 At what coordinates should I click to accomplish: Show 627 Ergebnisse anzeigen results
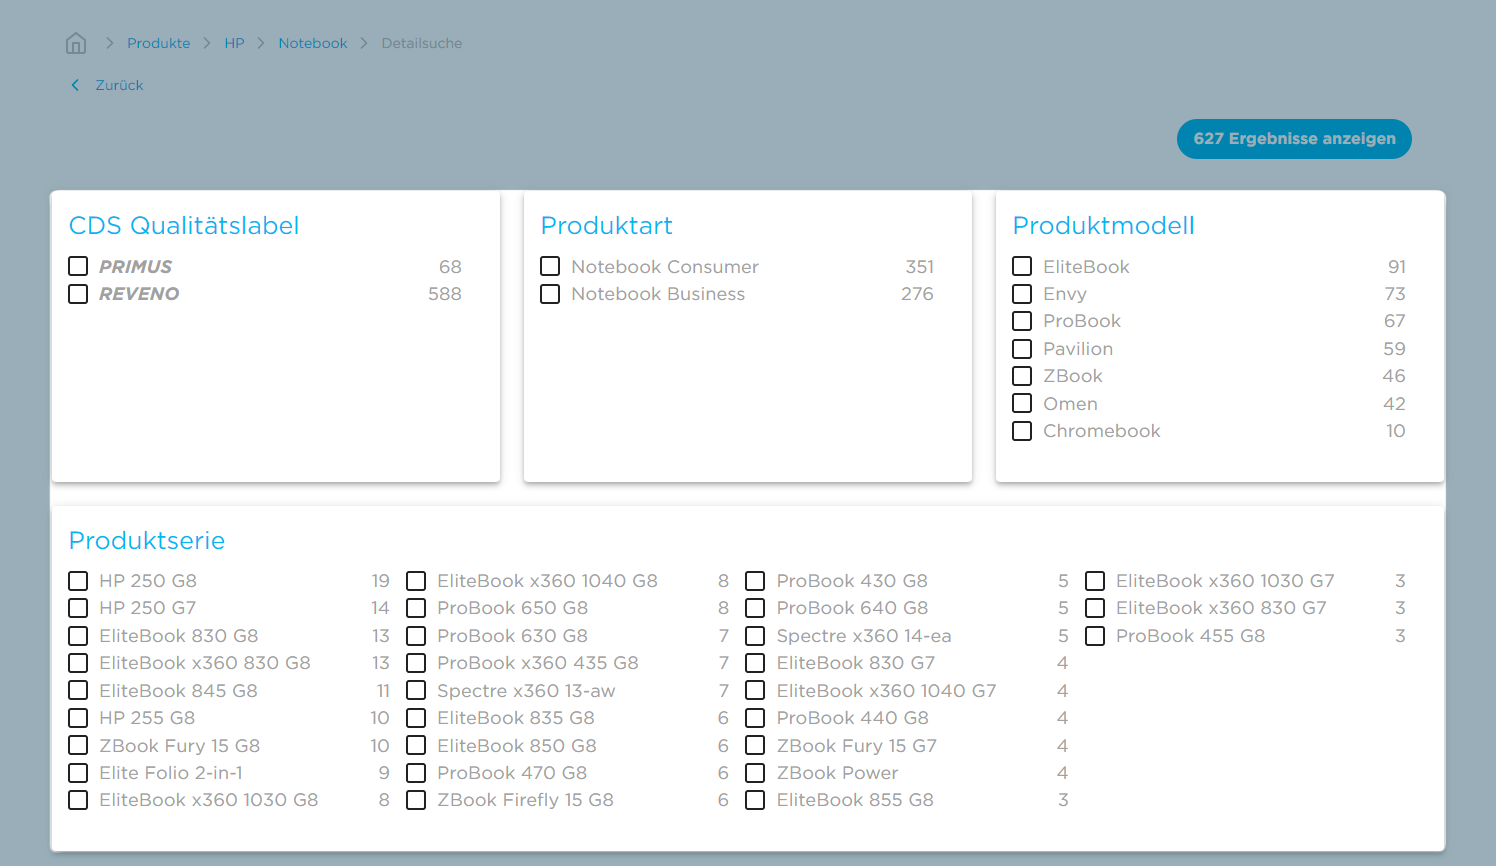1294,139
